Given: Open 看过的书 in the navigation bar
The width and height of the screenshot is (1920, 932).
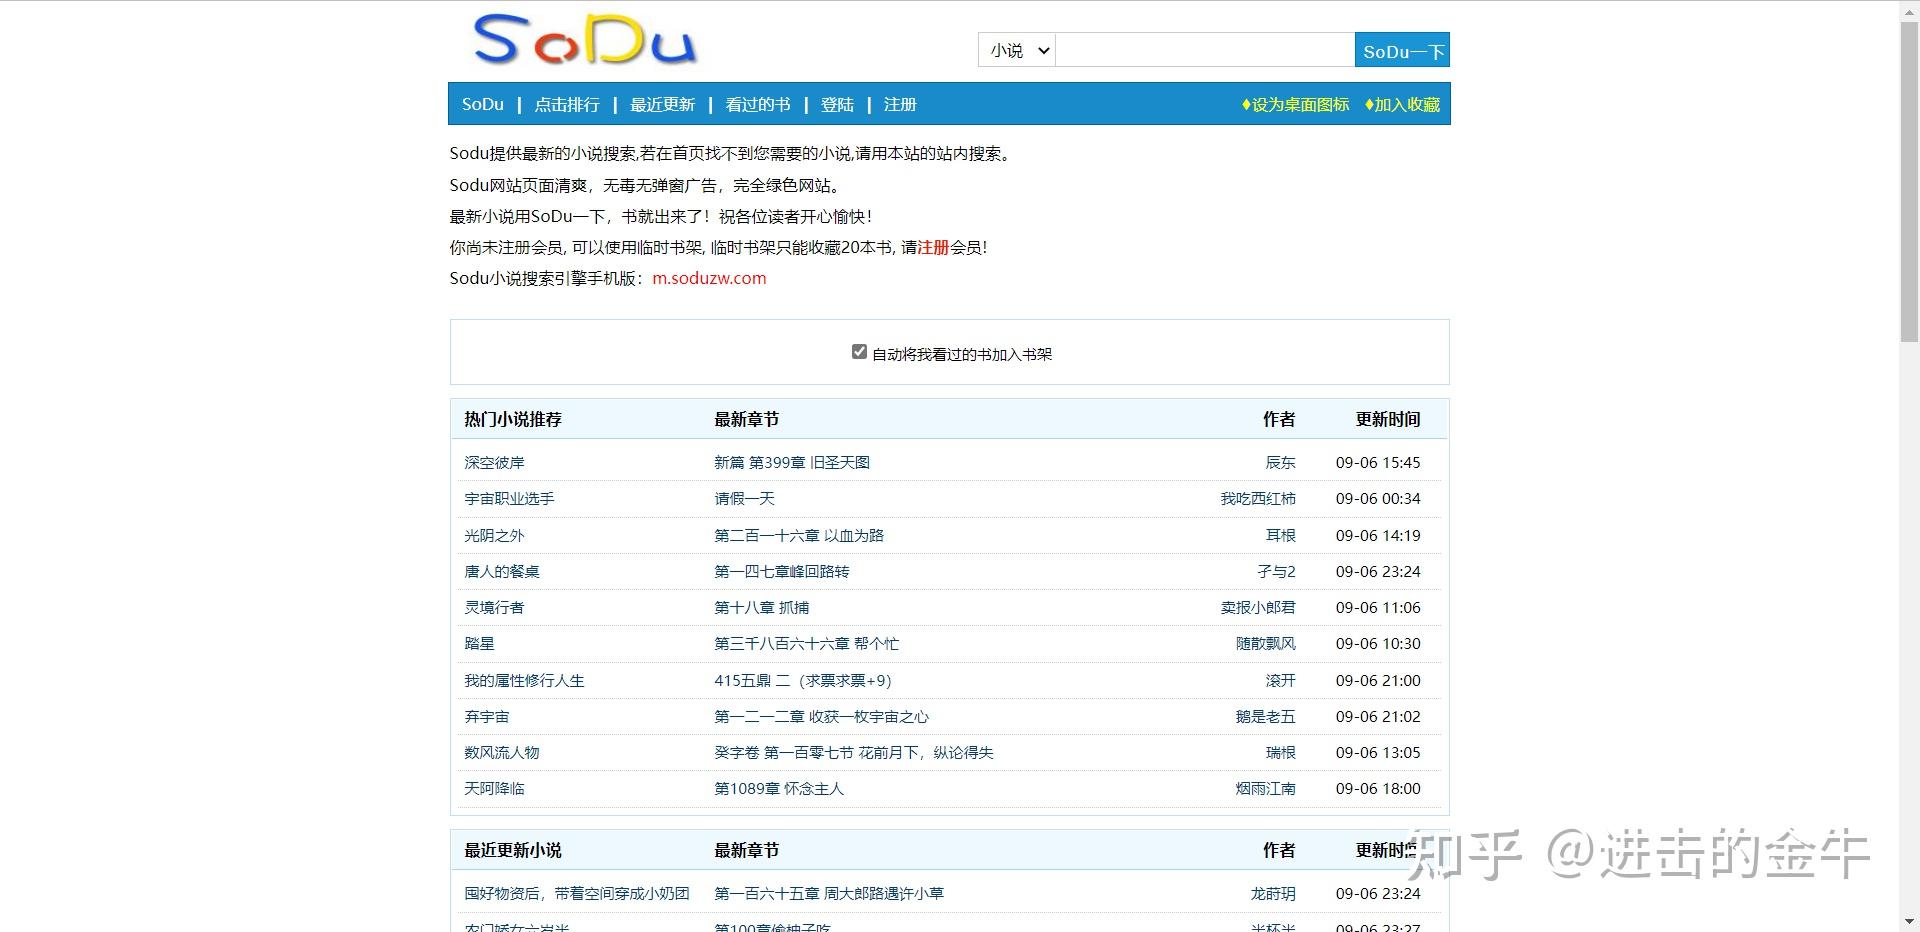Looking at the screenshot, I should point(758,104).
